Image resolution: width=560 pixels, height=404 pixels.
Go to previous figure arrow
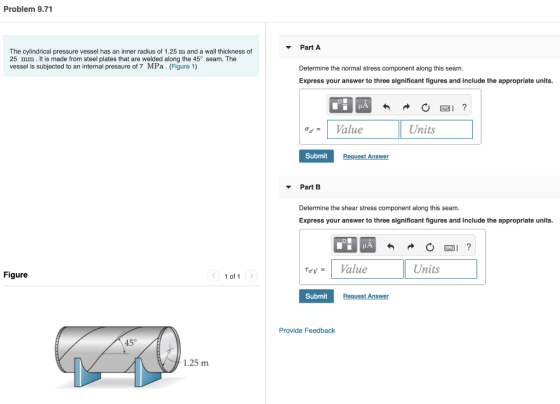214,276
